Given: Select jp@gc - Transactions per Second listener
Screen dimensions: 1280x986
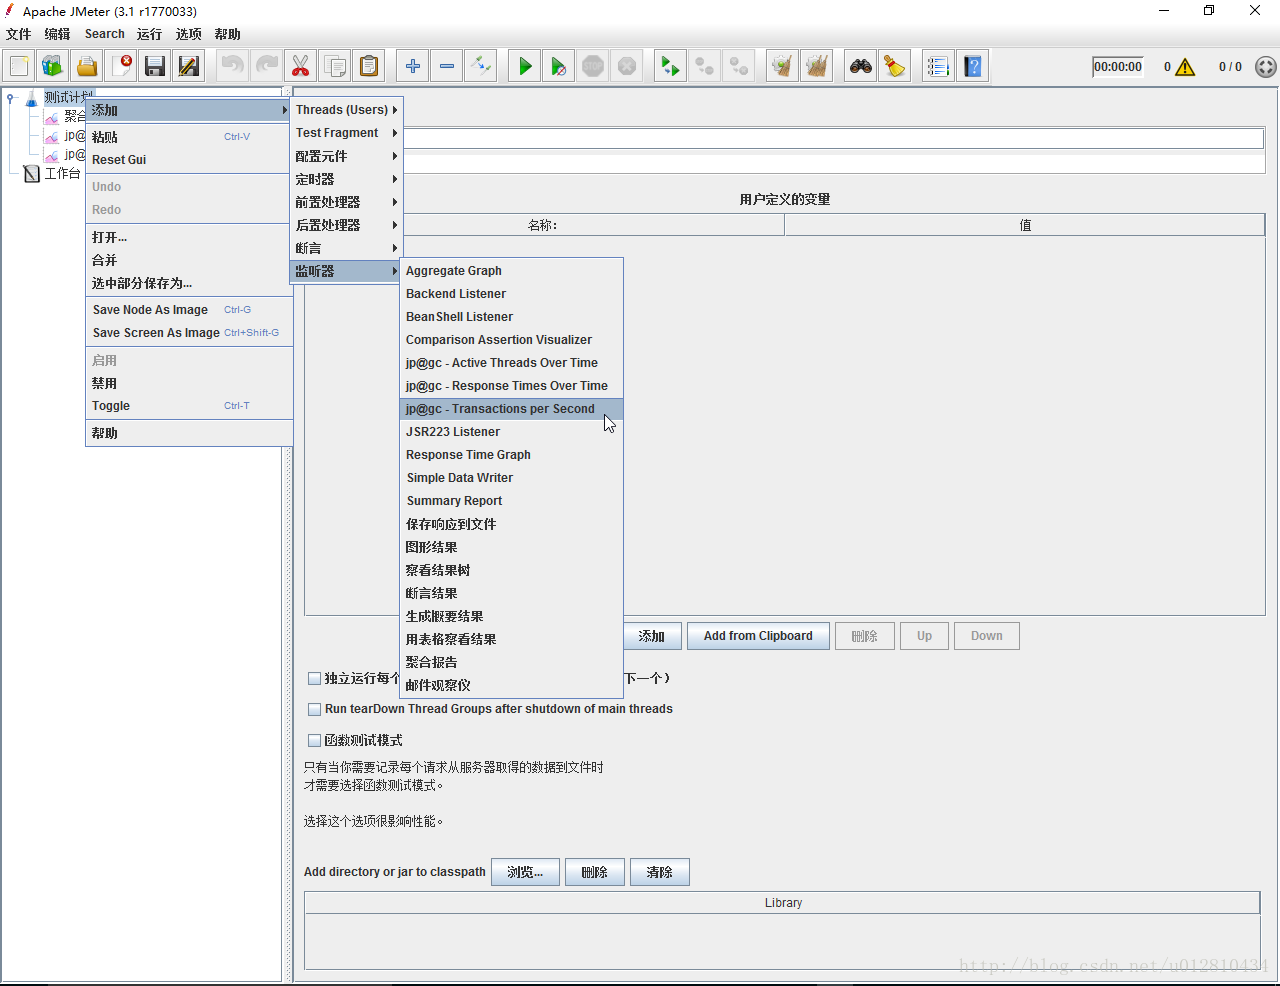Looking at the screenshot, I should click(511, 409).
